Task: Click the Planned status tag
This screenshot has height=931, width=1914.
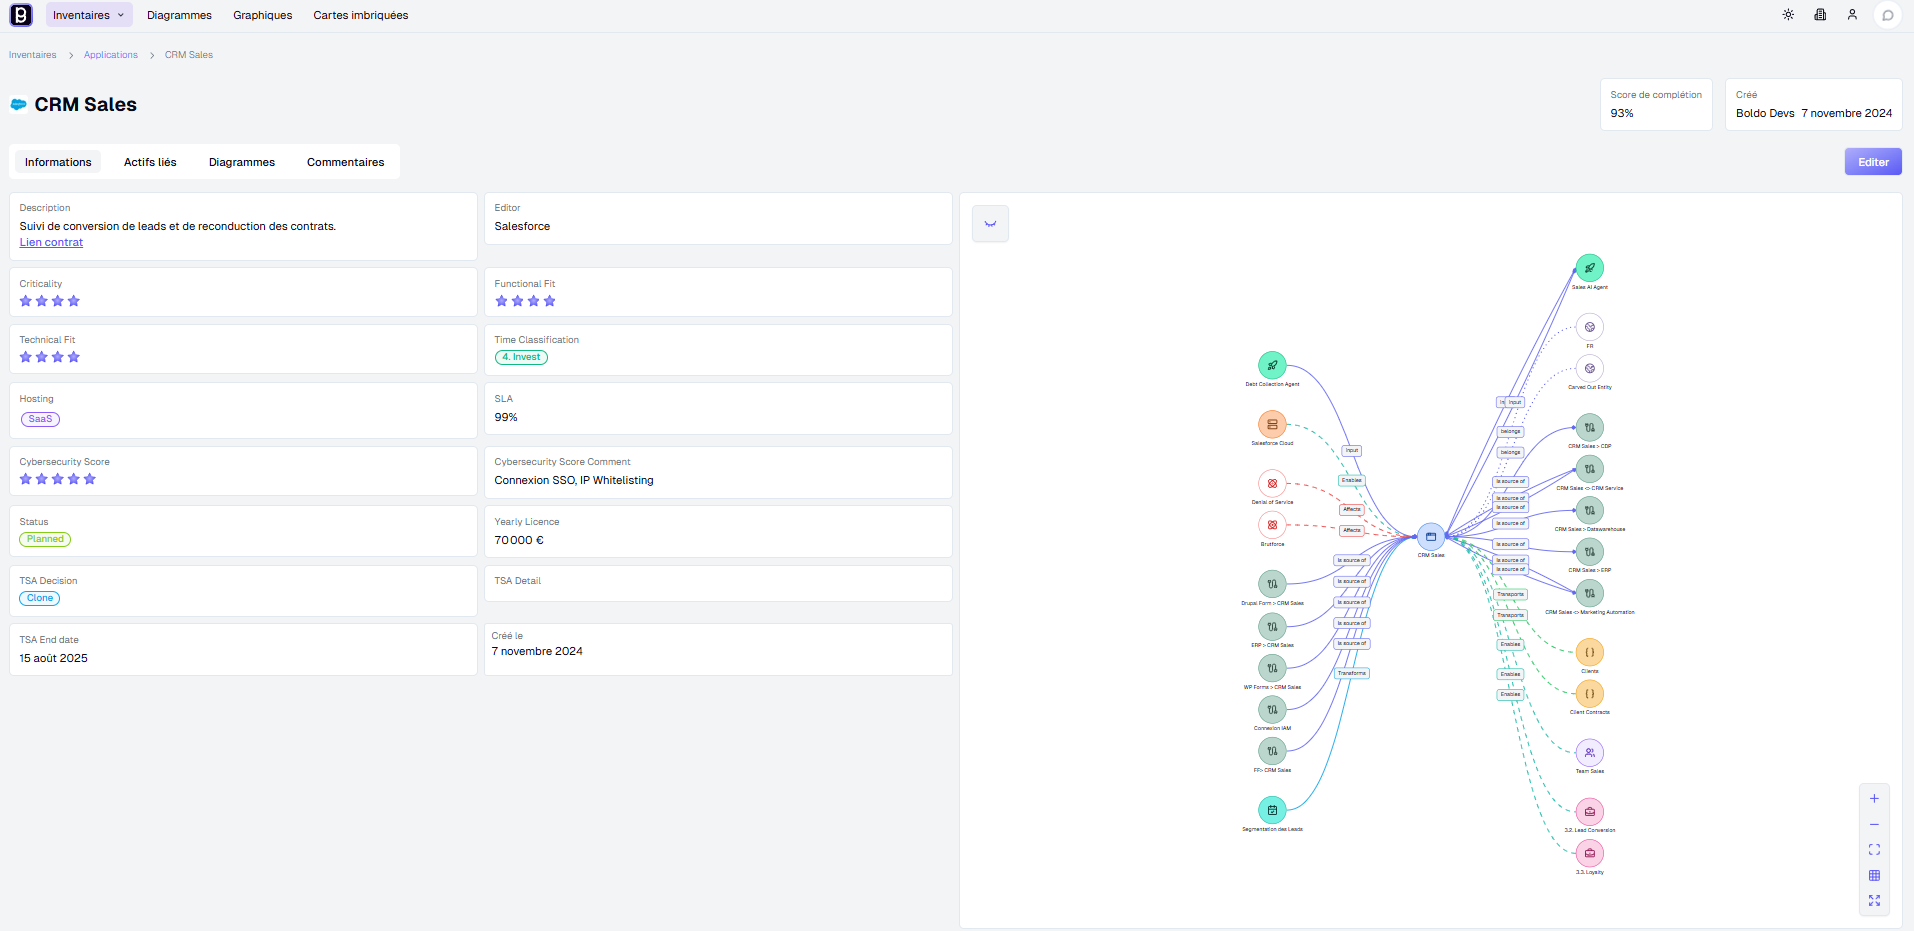Action: pos(45,539)
